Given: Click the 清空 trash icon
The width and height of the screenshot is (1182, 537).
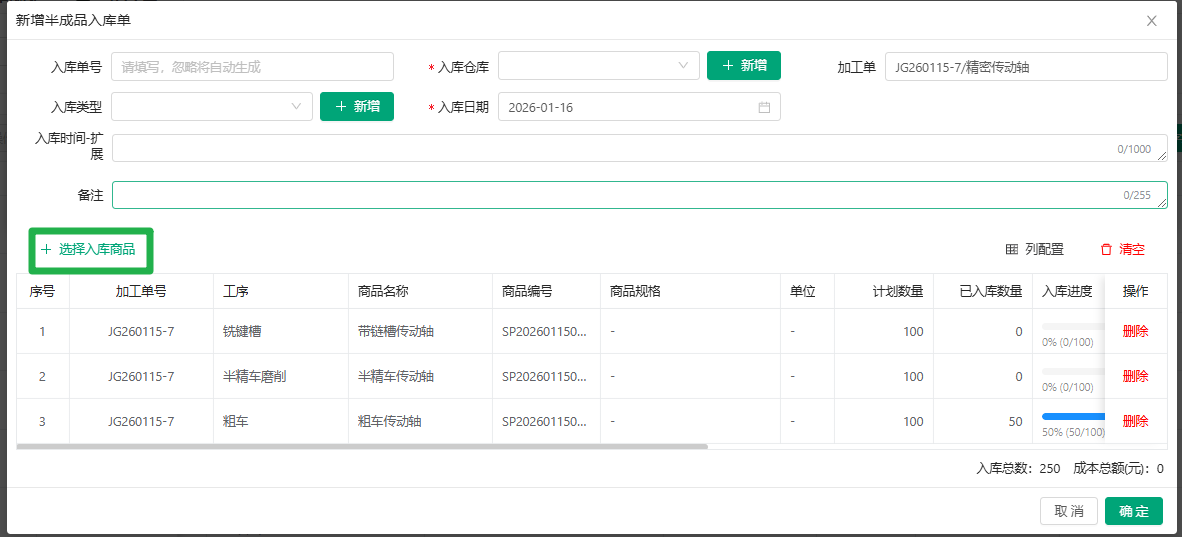Looking at the screenshot, I should pos(1106,250).
